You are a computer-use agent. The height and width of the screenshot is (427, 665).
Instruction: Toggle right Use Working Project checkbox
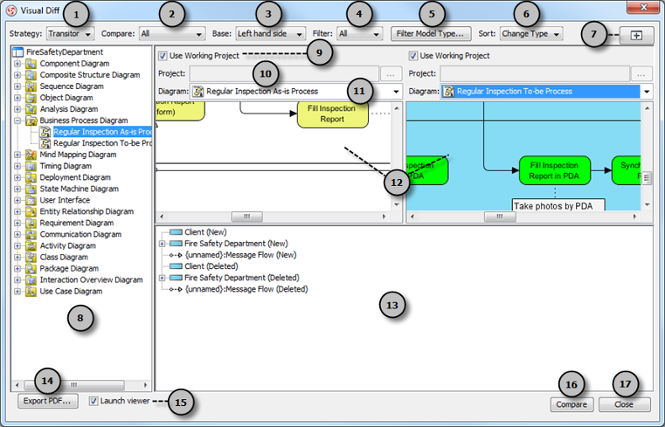click(x=413, y=56)
